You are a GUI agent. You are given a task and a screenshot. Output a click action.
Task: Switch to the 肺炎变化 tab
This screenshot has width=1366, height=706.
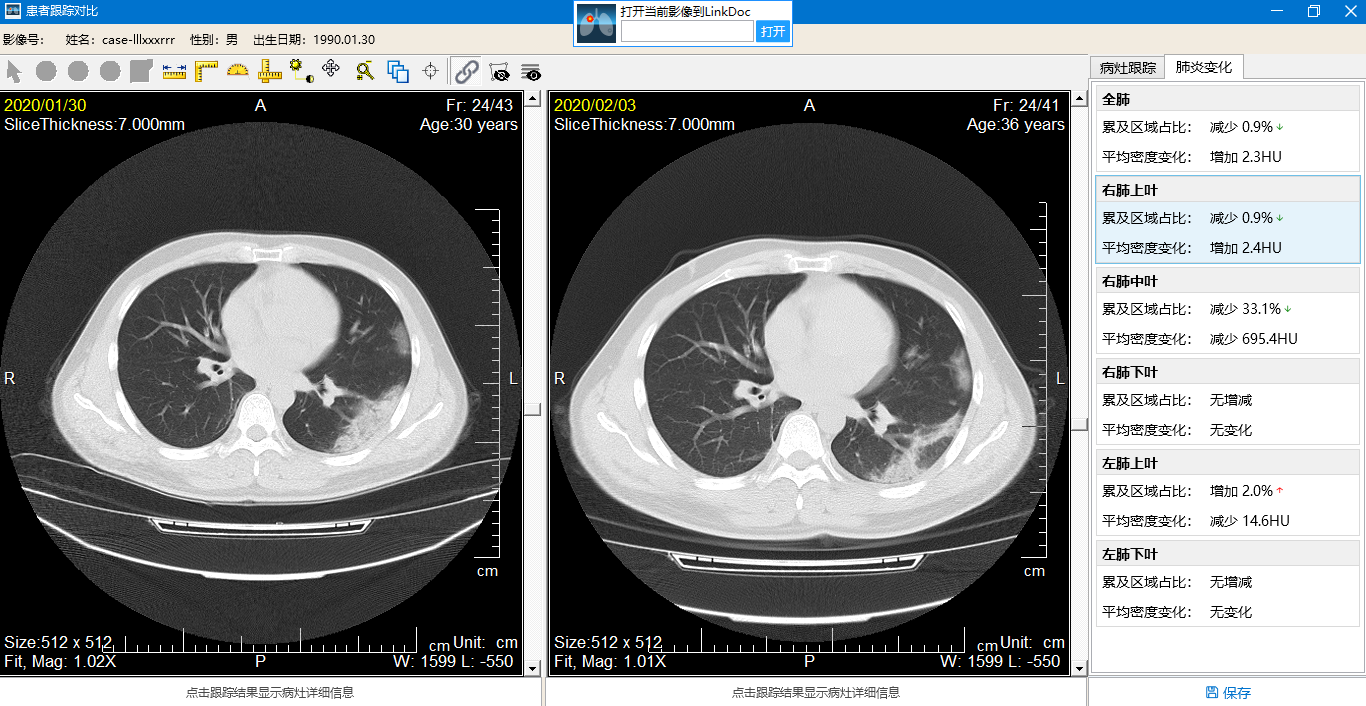1204,67
